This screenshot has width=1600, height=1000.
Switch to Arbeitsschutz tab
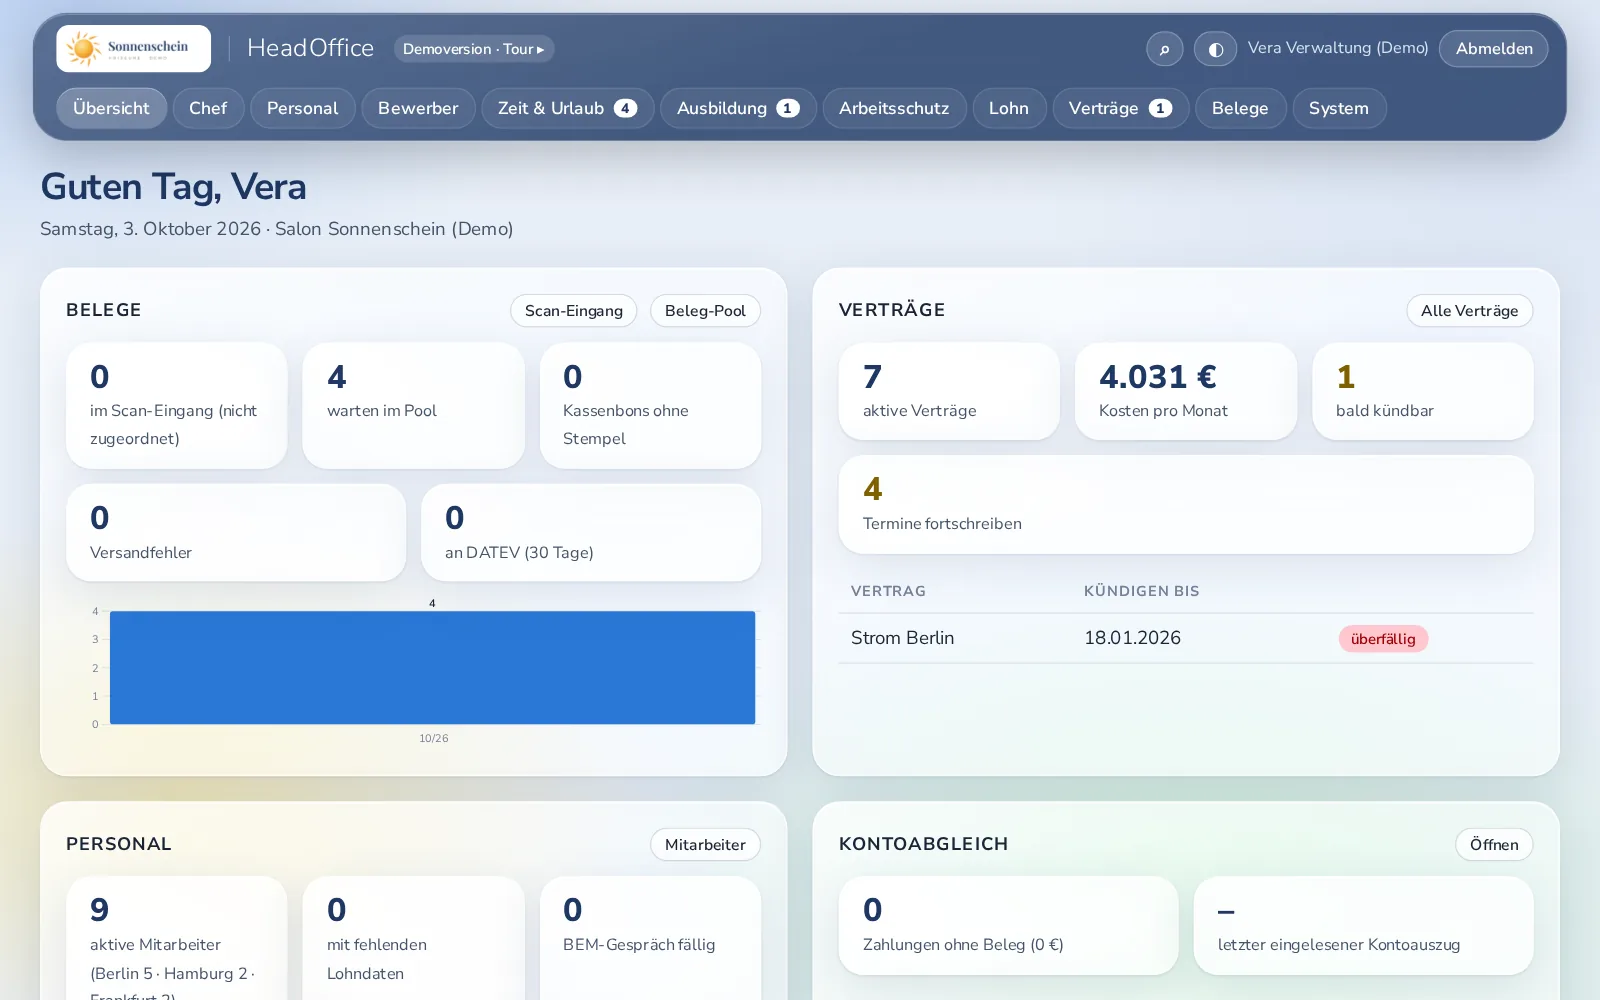tap(894, 108)
